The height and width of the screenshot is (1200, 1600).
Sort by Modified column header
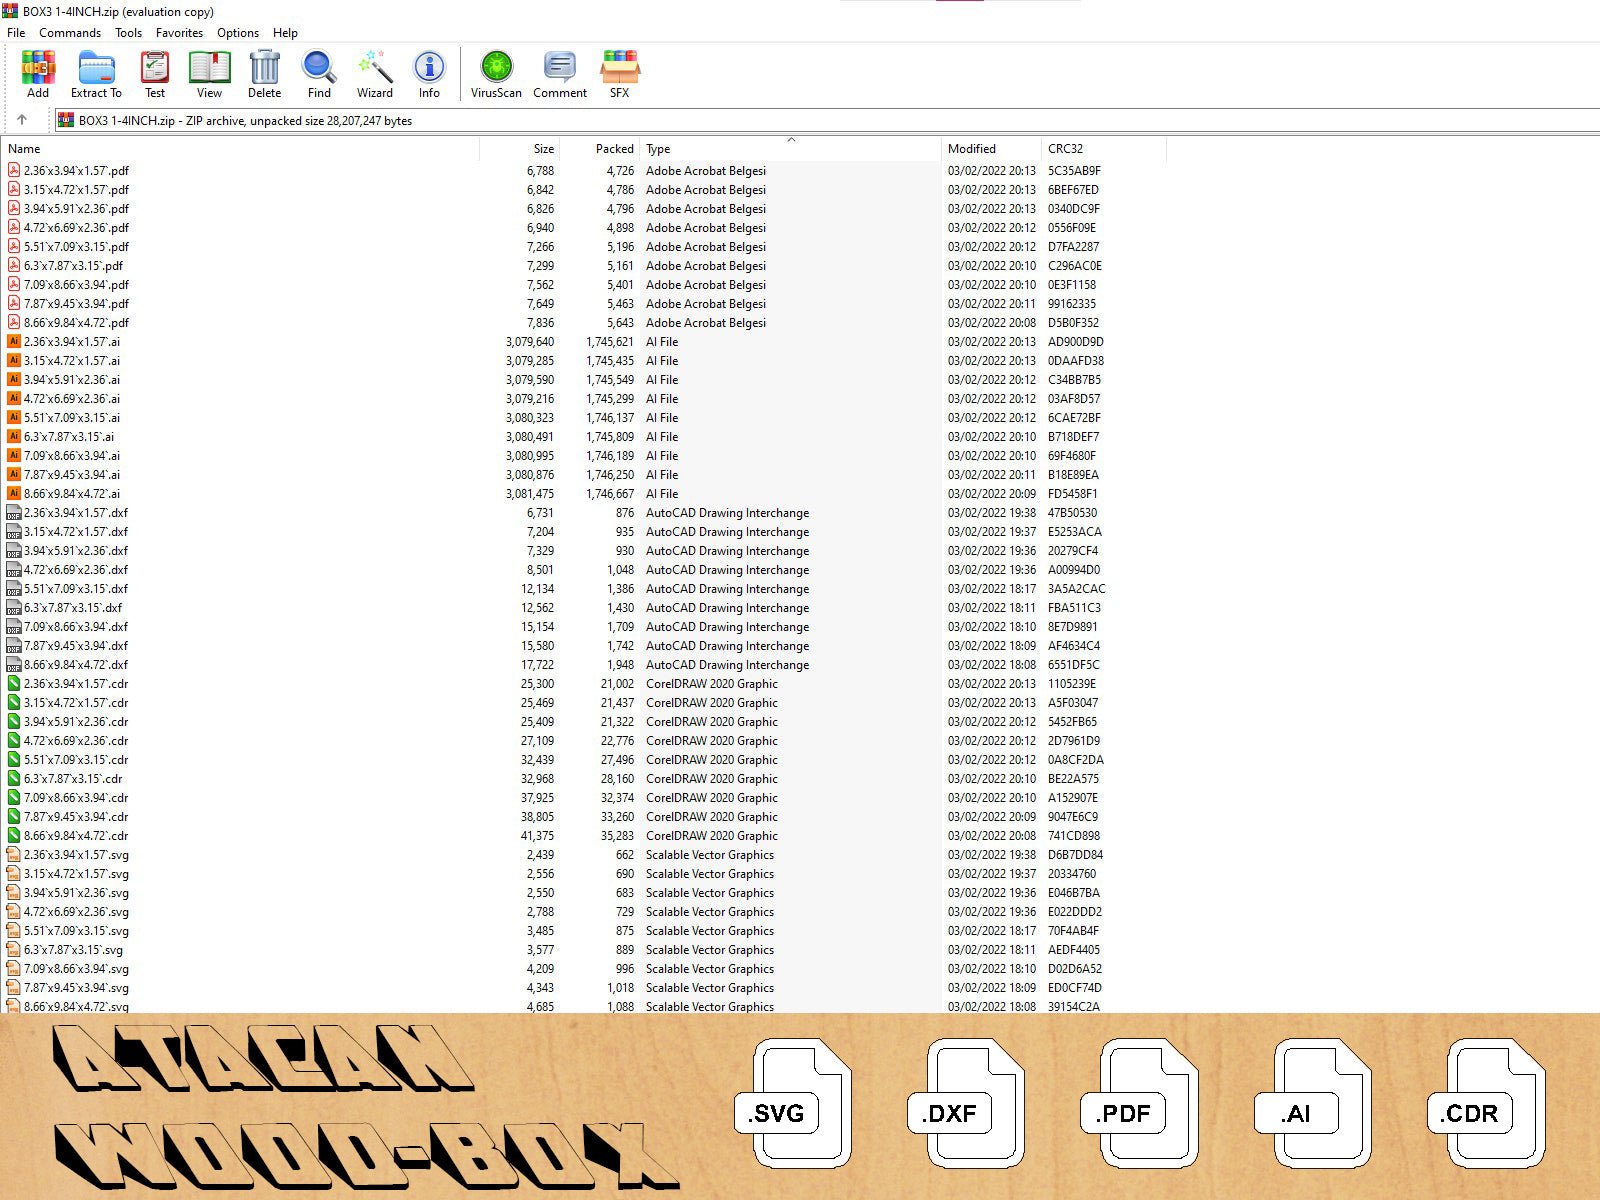992,149
